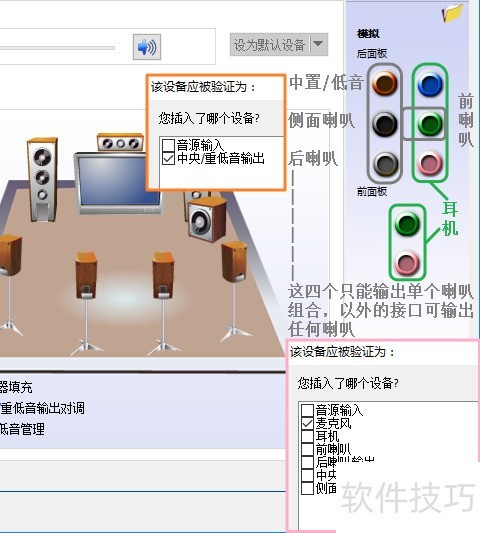Check the 后喇叭输出 checkbox
The height and width of the screenshot is (533, 480).
[x=307, y=462]
